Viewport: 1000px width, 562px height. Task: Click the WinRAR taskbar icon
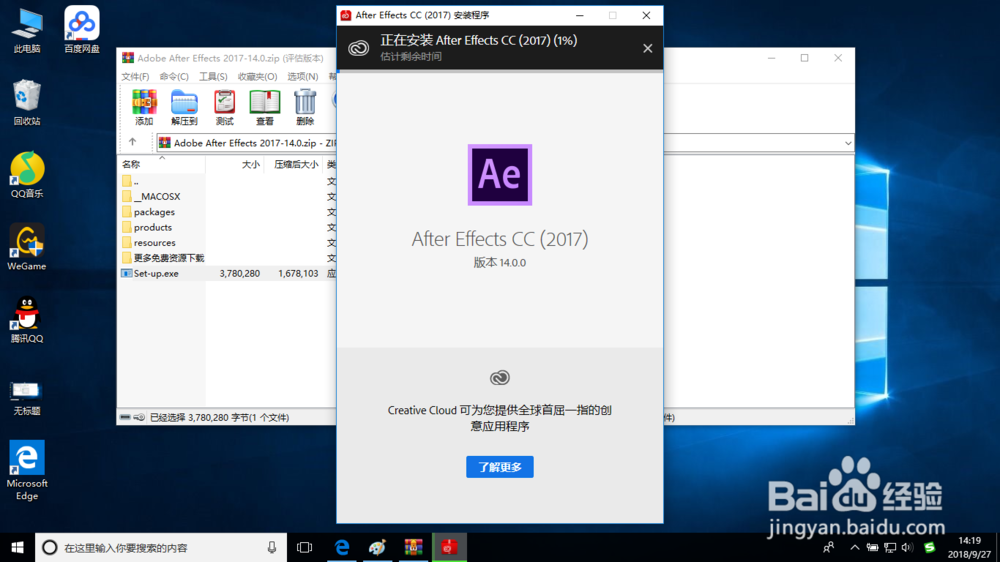[x=413, y=547]
